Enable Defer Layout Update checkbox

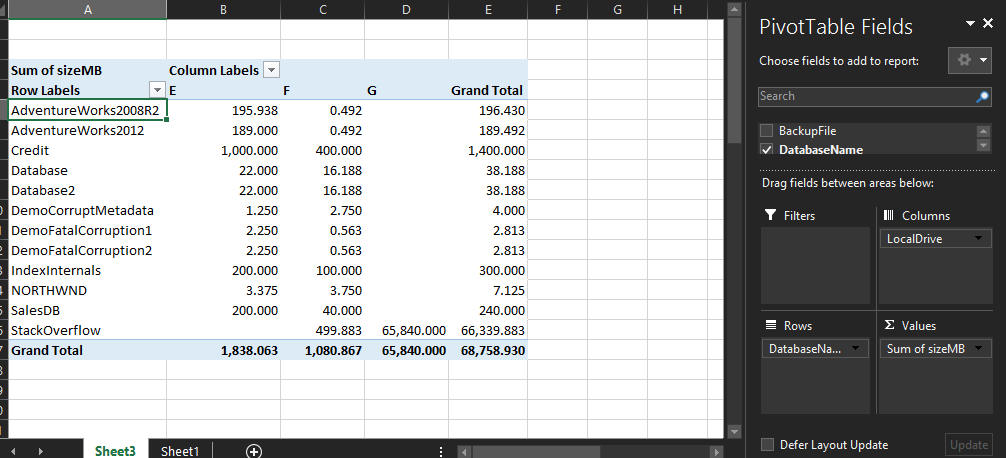(767, 445)
